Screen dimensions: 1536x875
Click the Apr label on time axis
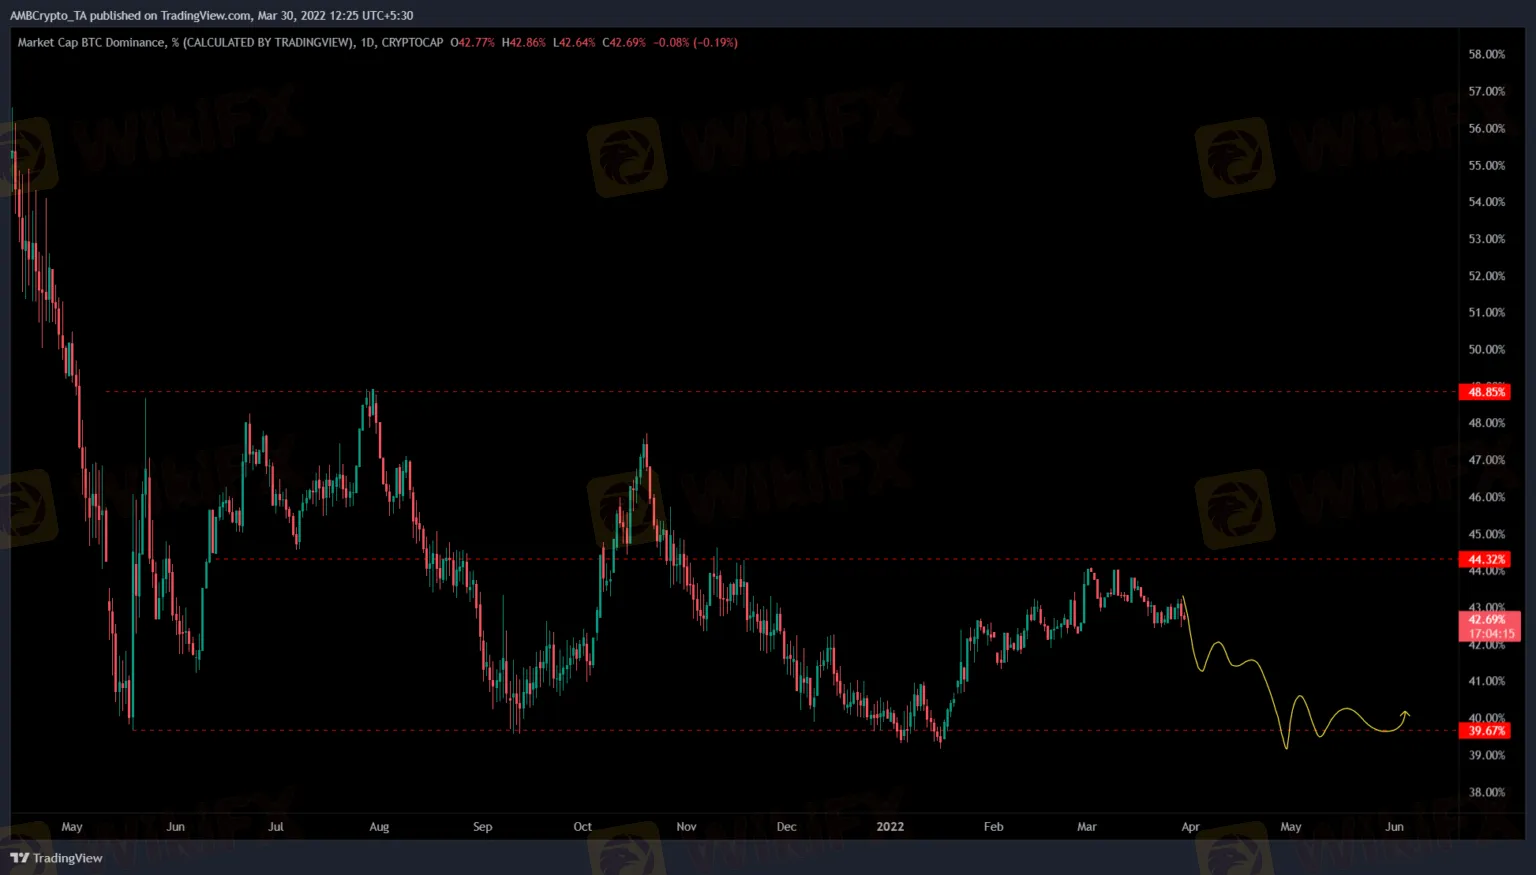point(1190,827)
